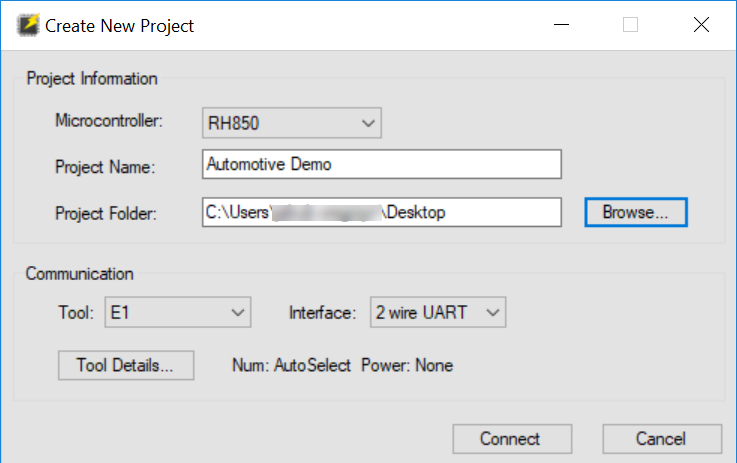Select the Project Name: label
Viewport: 737px width, 463px height.
[x=105, y=167]
